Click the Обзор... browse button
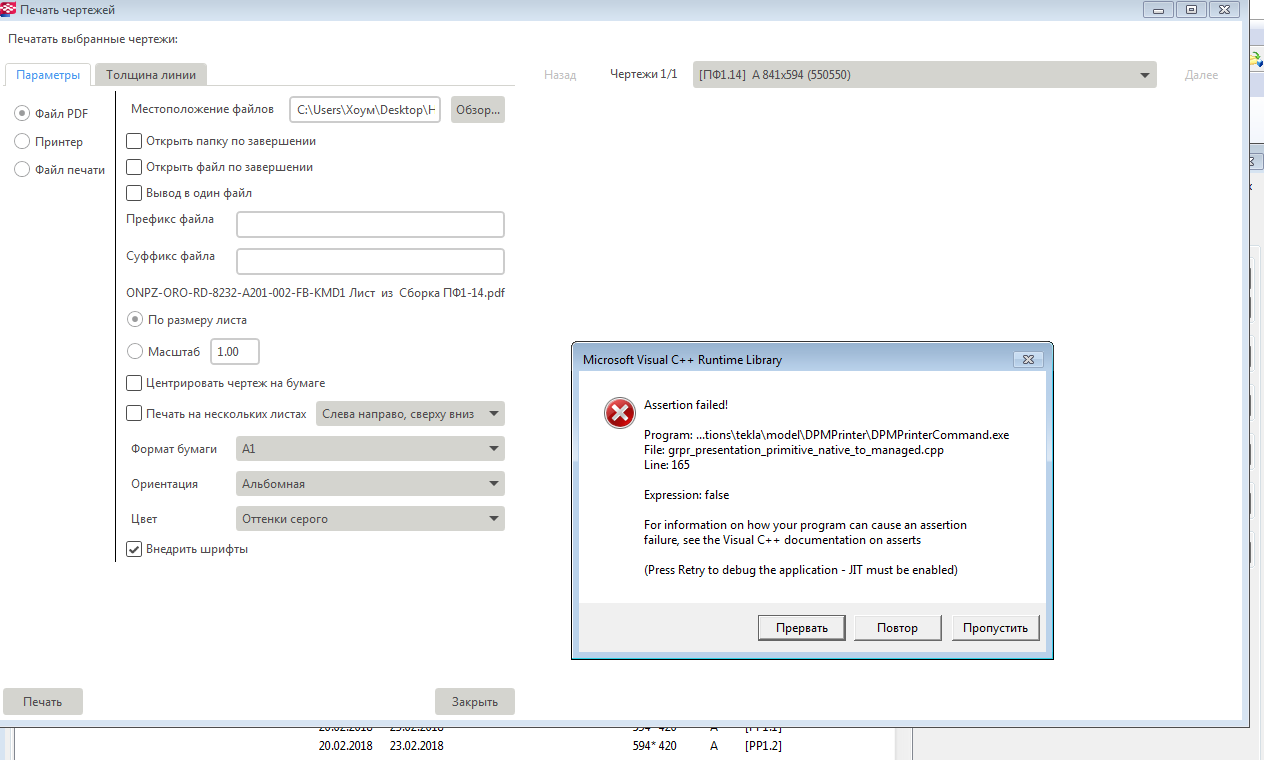 coord(478,109)
